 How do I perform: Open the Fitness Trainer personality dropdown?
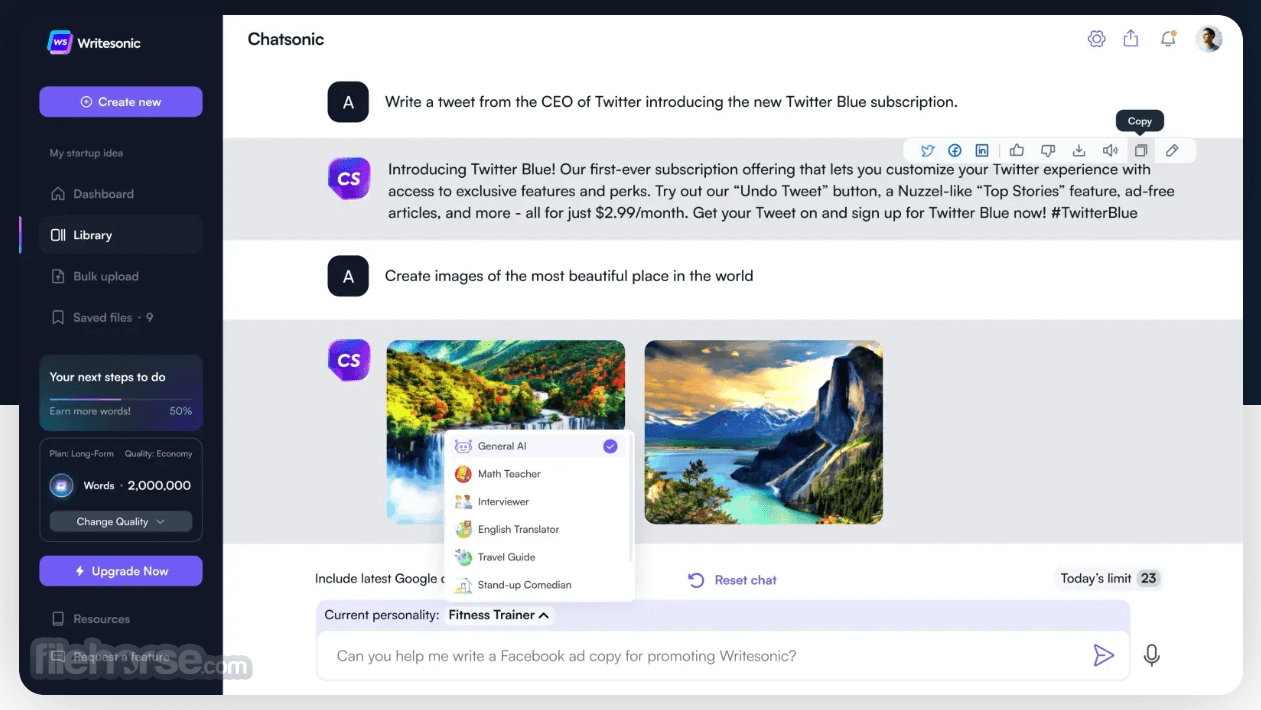click(499, 615)
